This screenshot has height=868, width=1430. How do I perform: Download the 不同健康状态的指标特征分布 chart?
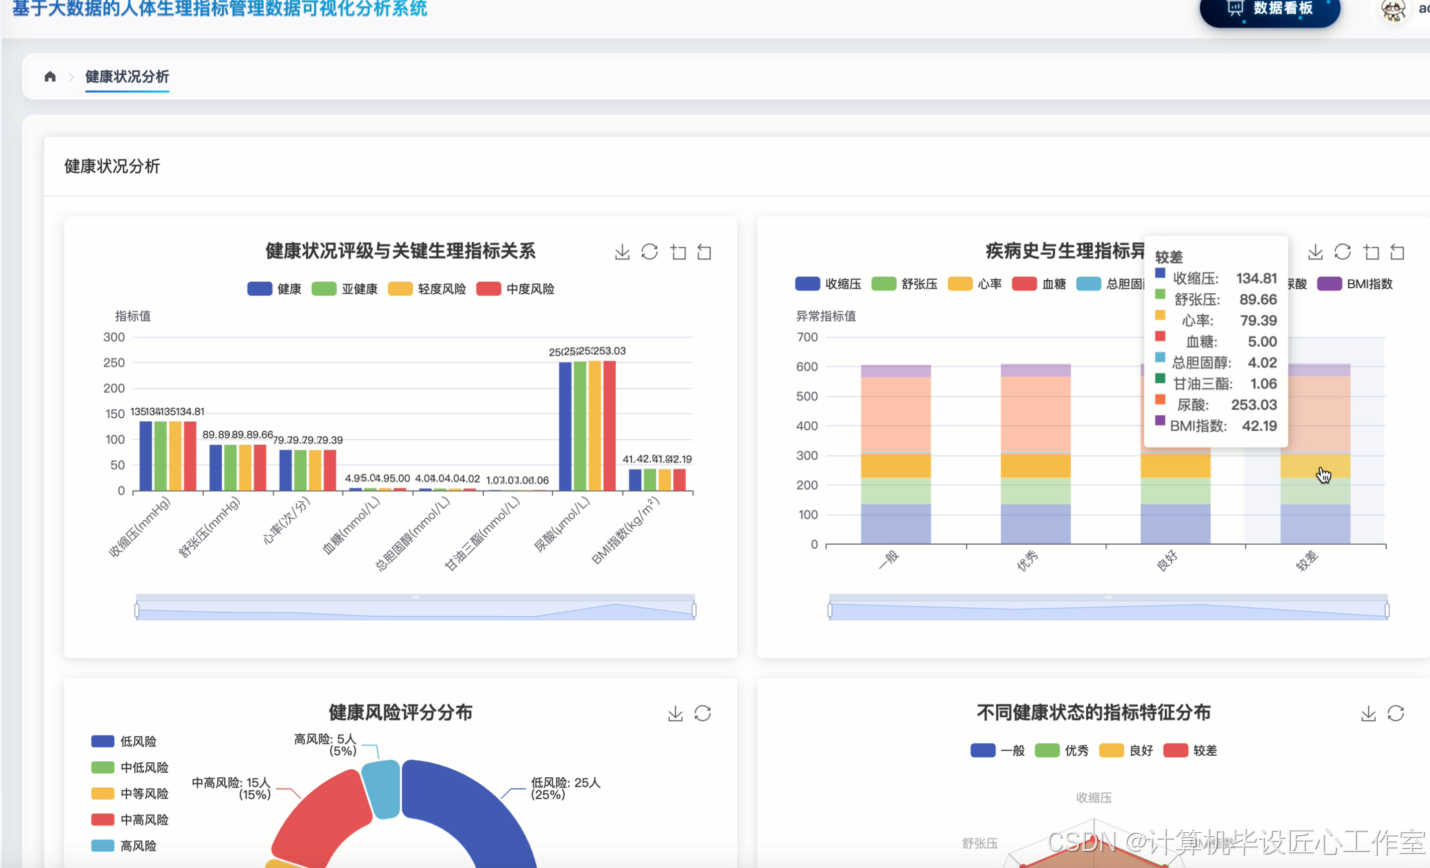point(1368,713)
